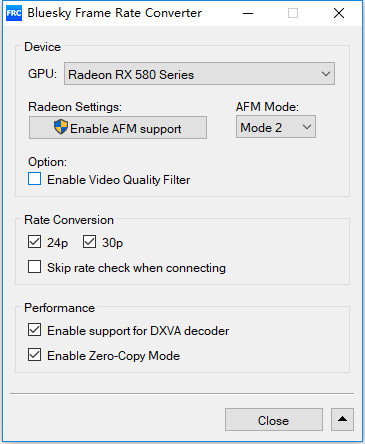Click the Enable AFM support button

pyautogui.click(x=118, y=128)
